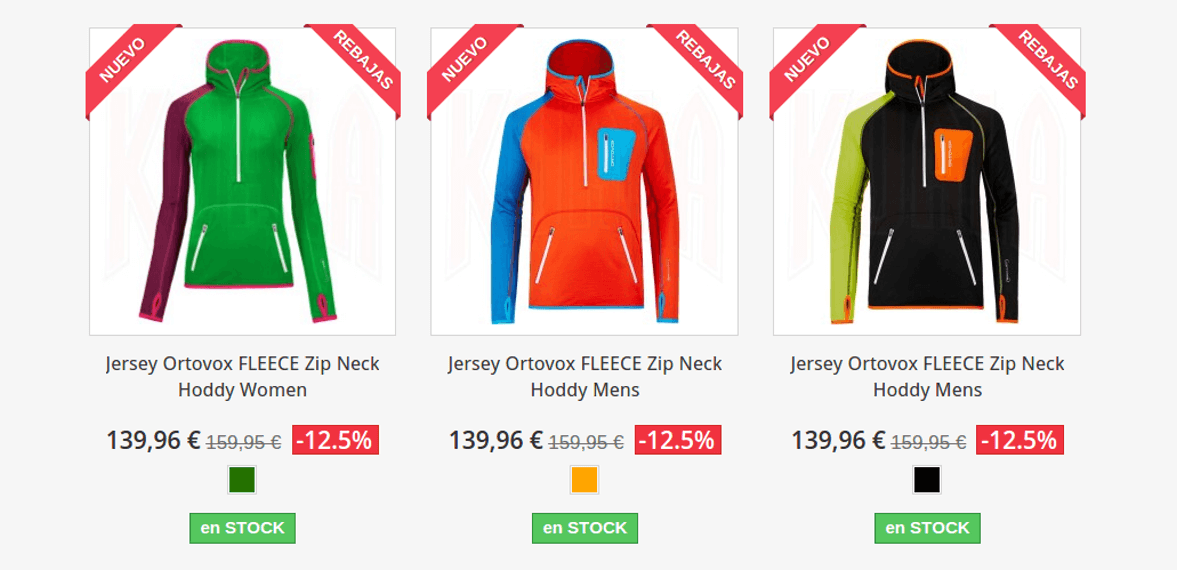This screenshot has height=570, width=1177.
Task: Click en STOCK badge under women's hoody
Action: pos(242,528)
